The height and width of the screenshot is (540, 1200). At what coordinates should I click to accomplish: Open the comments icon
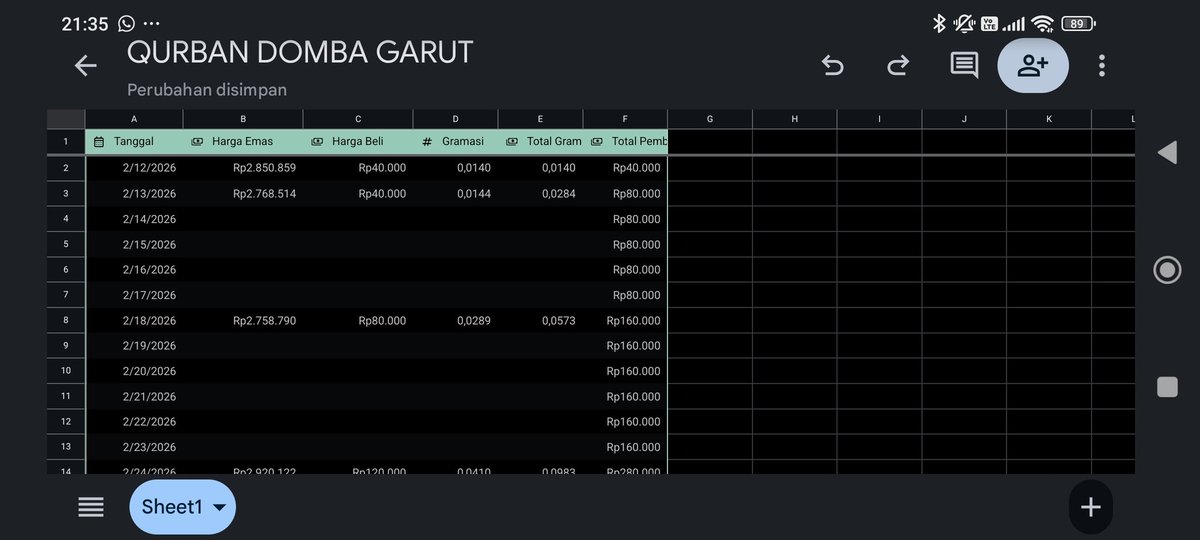[x=964, y=66]
